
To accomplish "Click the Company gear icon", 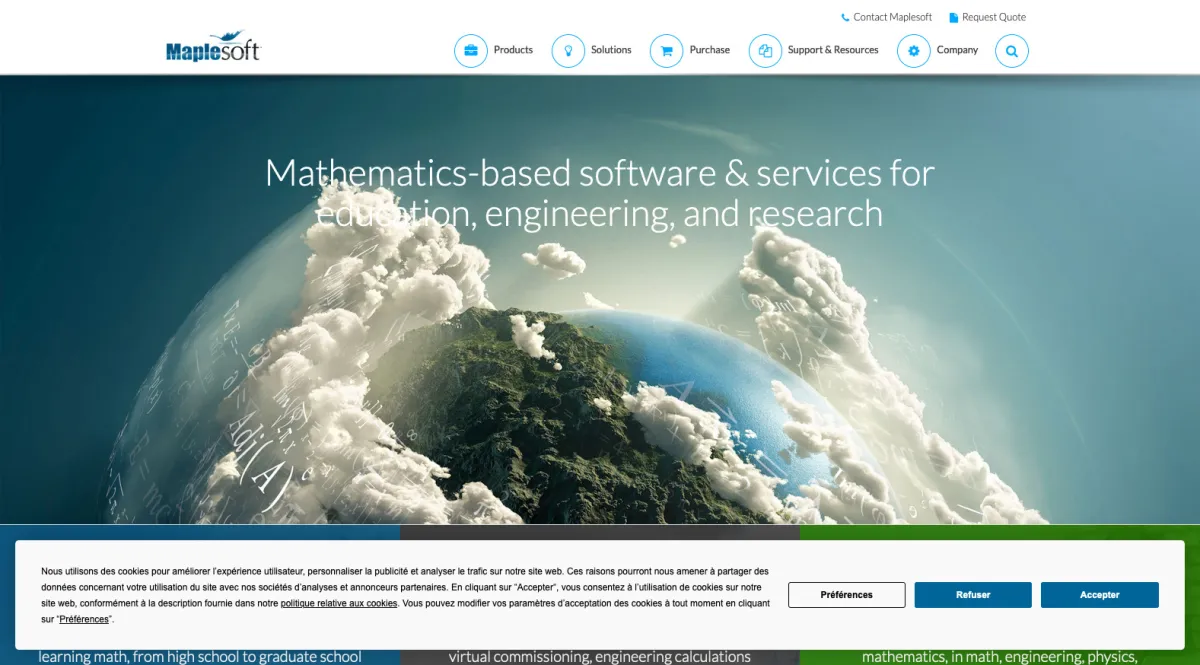I will coord(913,51).
